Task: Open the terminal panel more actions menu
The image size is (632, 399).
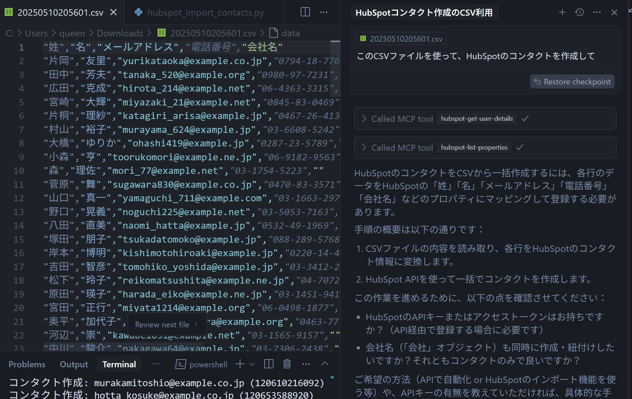Action: click(306, 364)
